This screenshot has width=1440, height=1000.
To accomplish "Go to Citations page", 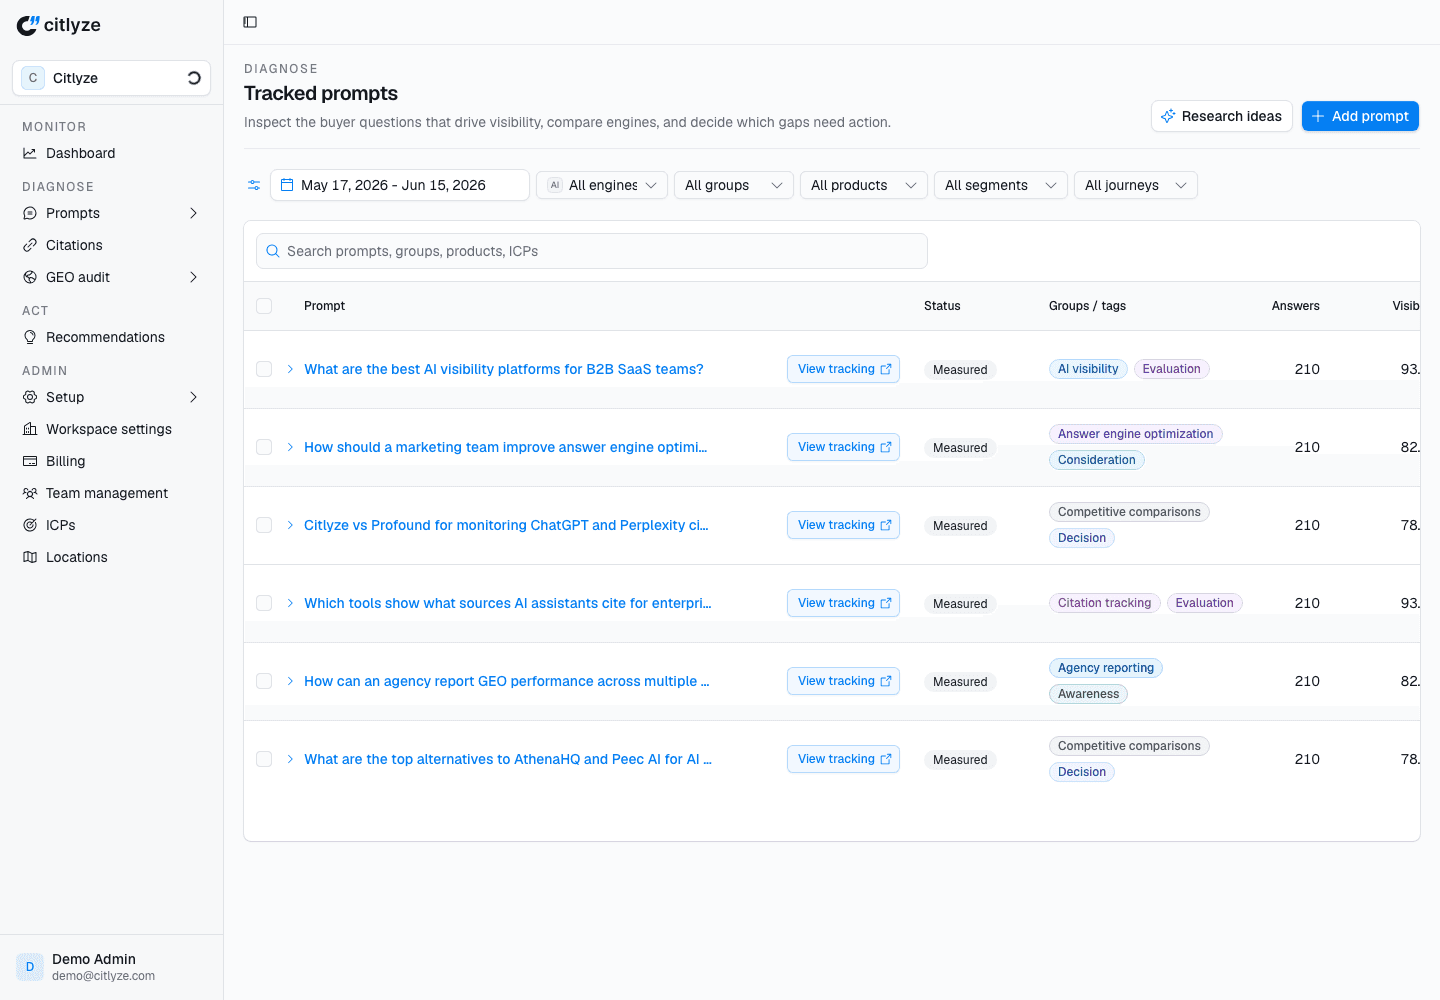I will pyautogui.click(x=111, y=245).
